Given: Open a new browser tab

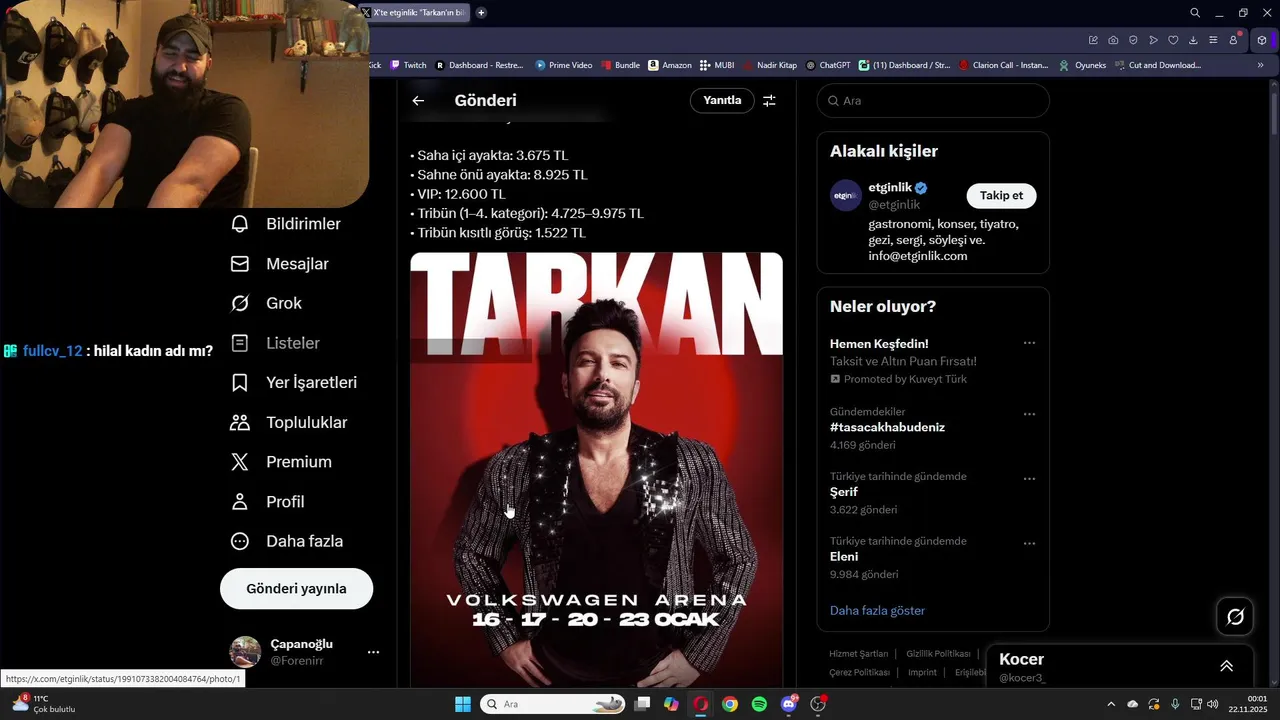Looking at the screenshot, I should tap(481, 13).
